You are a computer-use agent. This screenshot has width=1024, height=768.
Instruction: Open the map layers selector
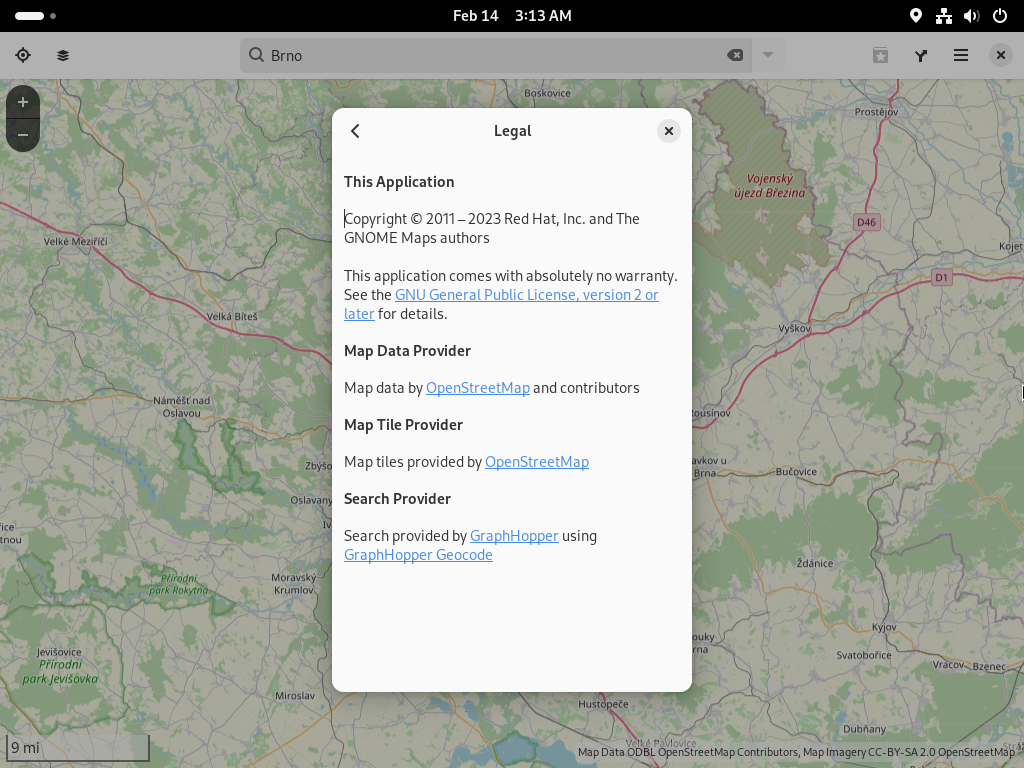pyautogui.click(x=63, y=56)
